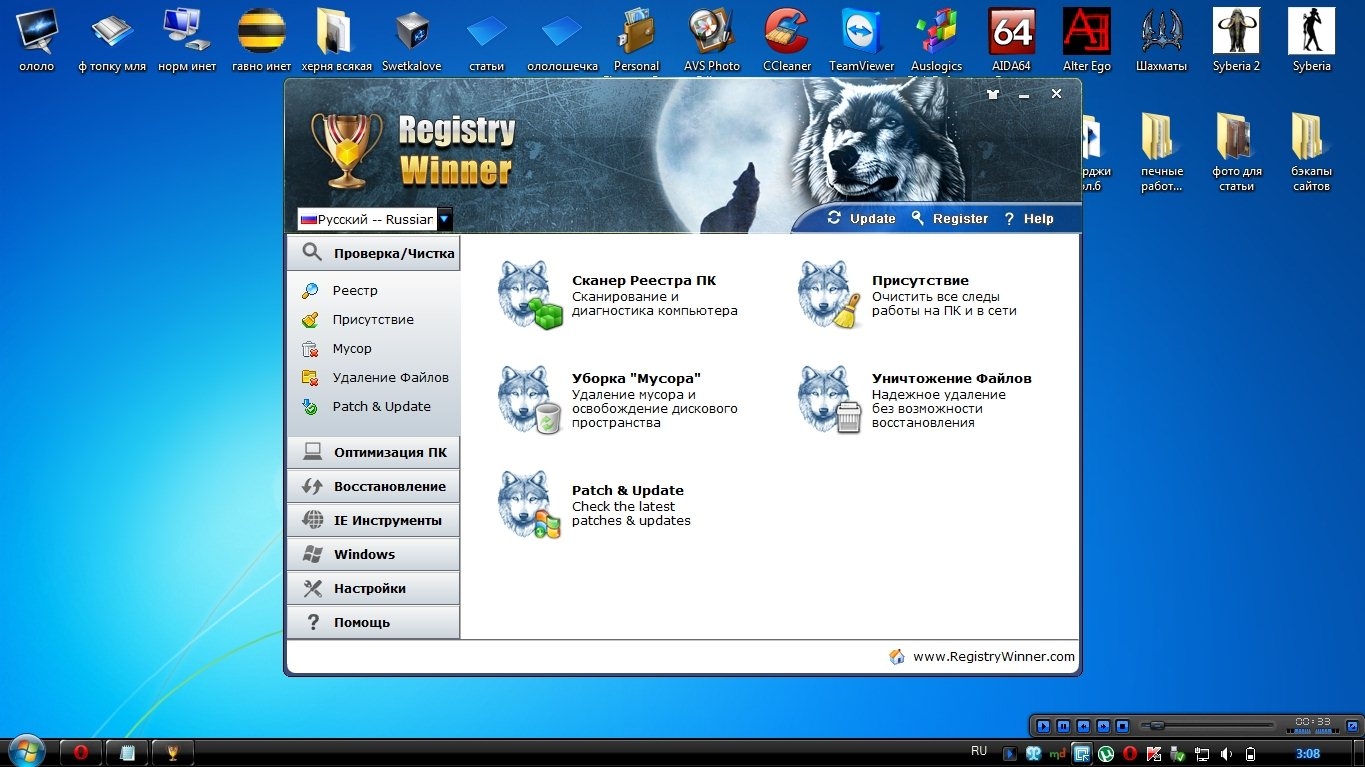Click the Update button in header
Viewport: 1365px width, 767px height.
tap(862, 218)
